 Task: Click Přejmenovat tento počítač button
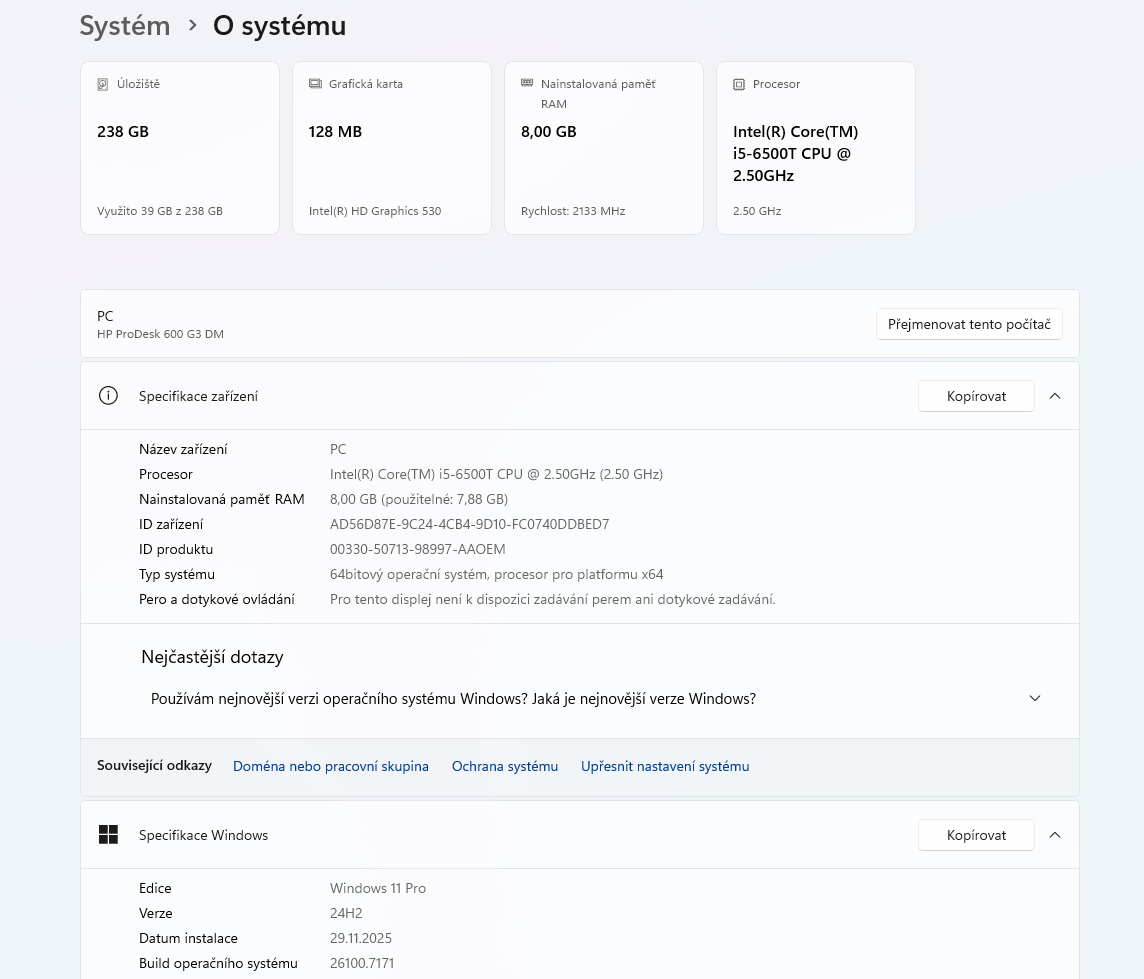(x=968, y=324)
